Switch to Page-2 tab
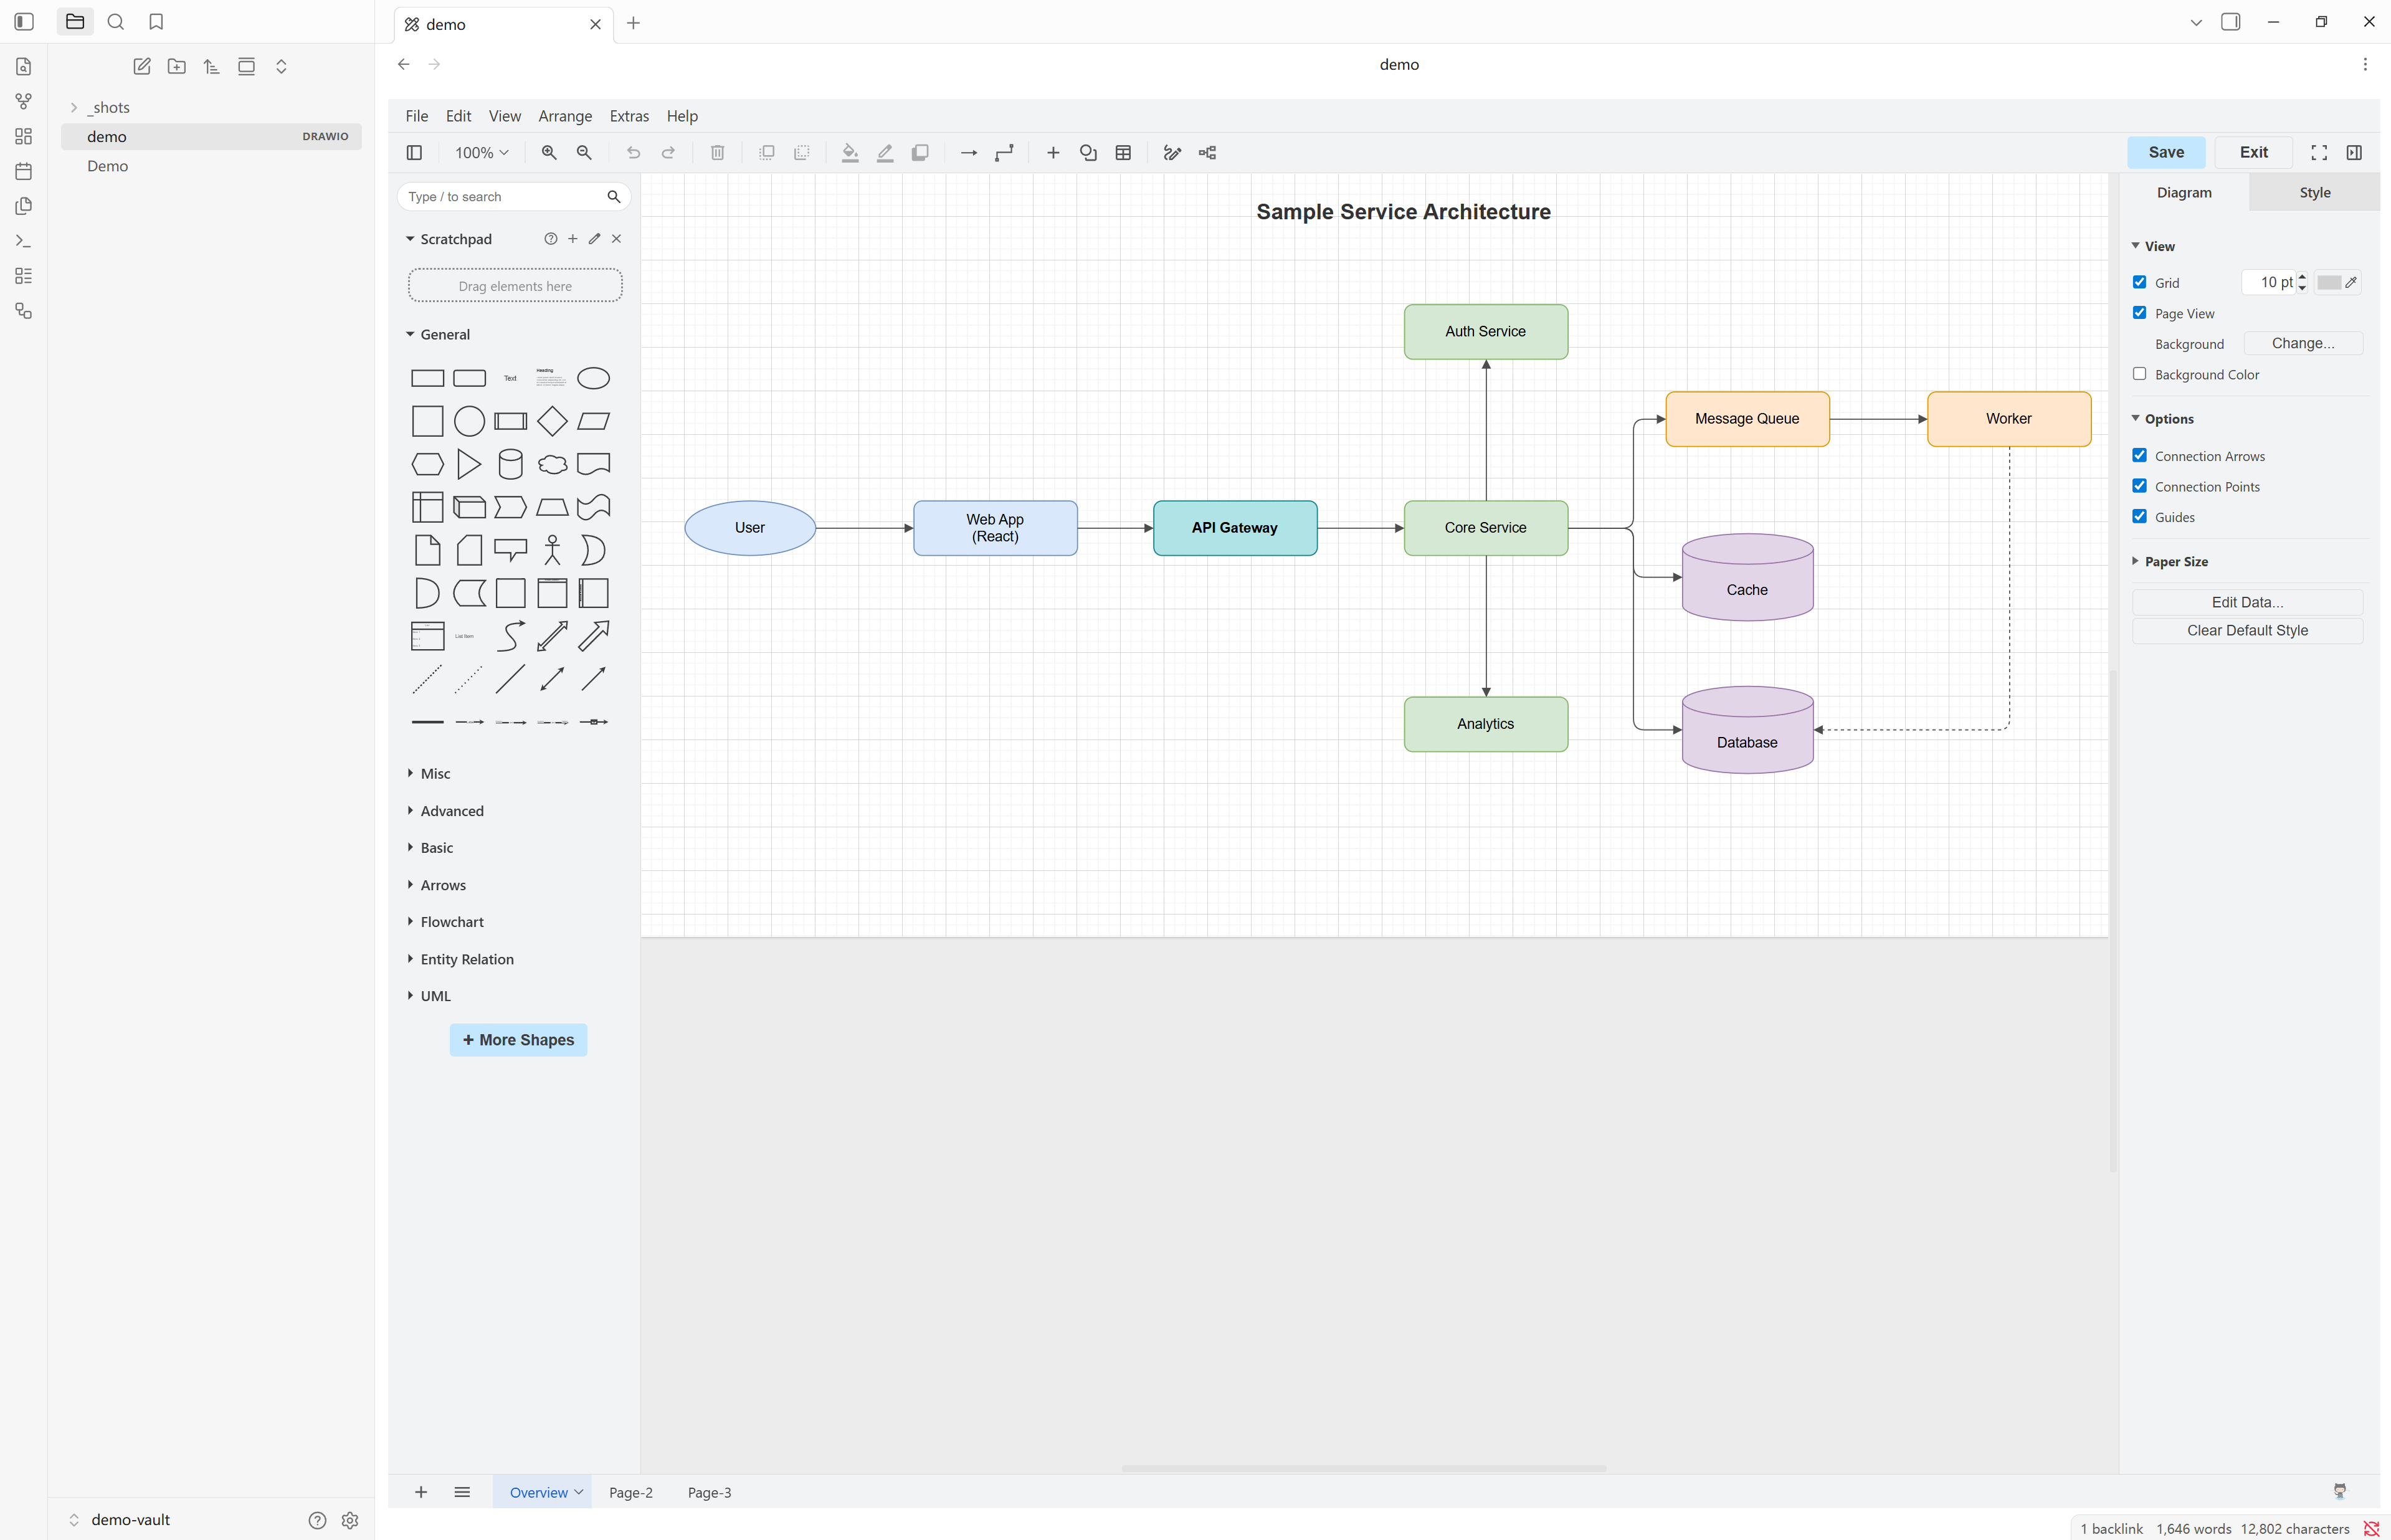 pyautogui.click(x=630, y=1492)
